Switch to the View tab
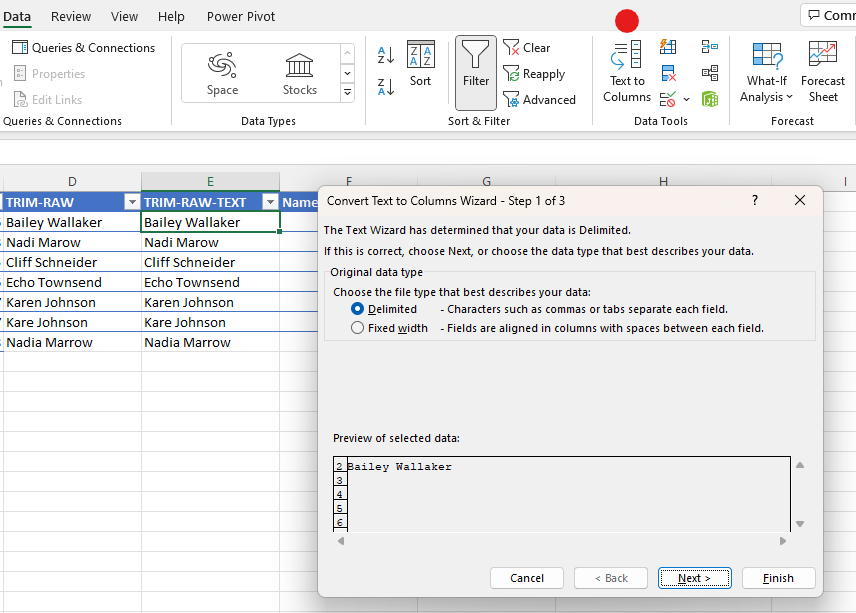Viewport: 856px width, 613px height. [124, 16]
